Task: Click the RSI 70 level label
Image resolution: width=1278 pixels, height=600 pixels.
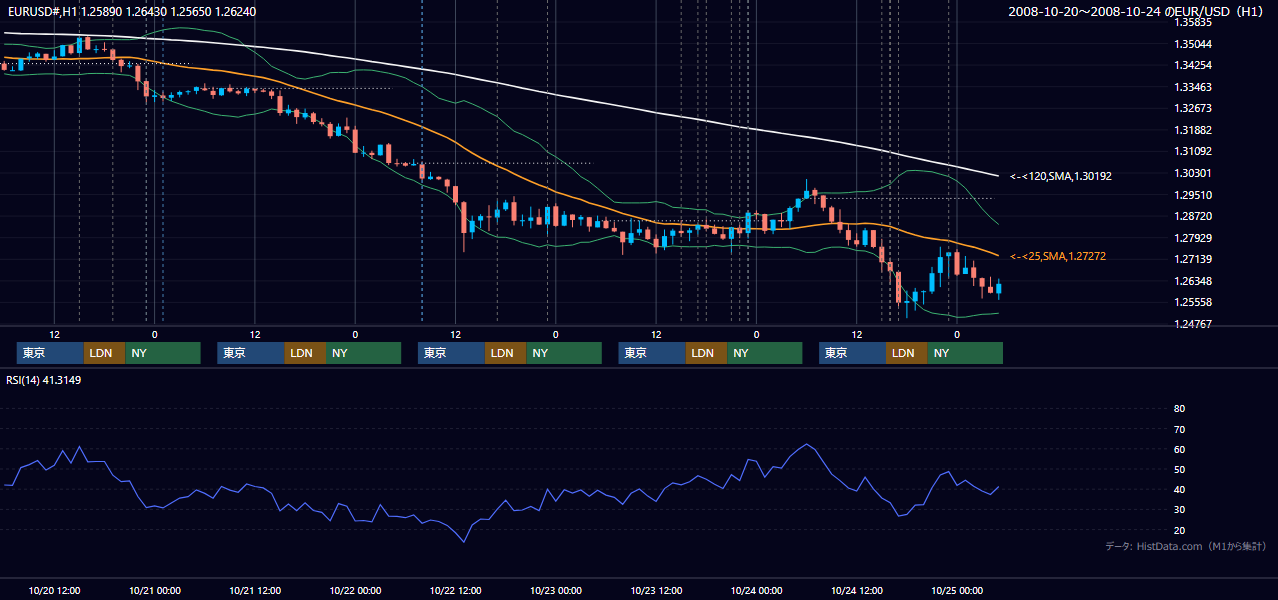Action: [1179, 429]
